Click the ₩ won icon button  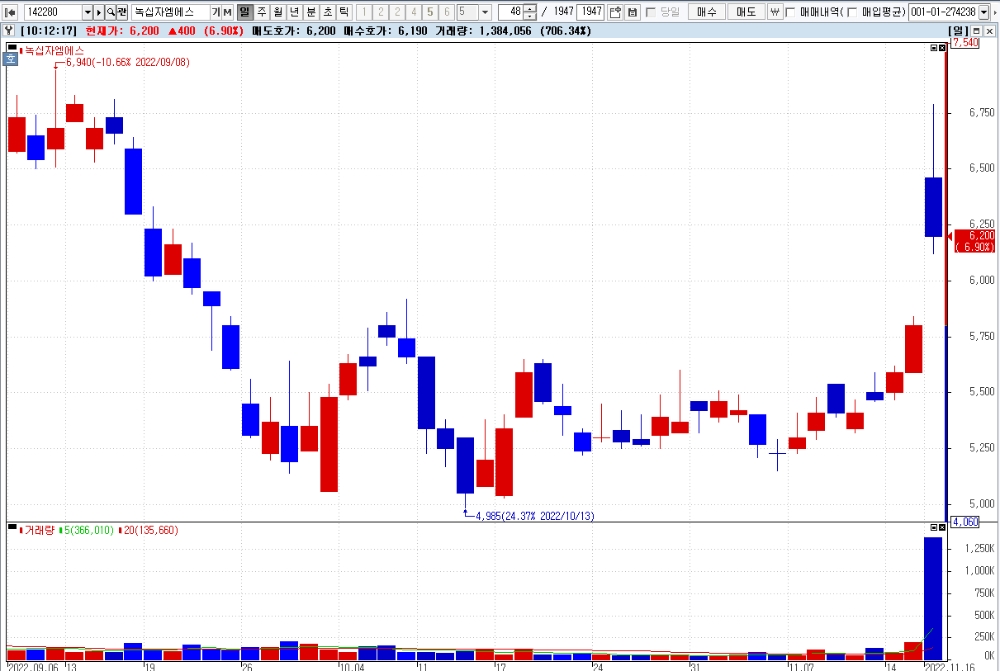point(774,11)
